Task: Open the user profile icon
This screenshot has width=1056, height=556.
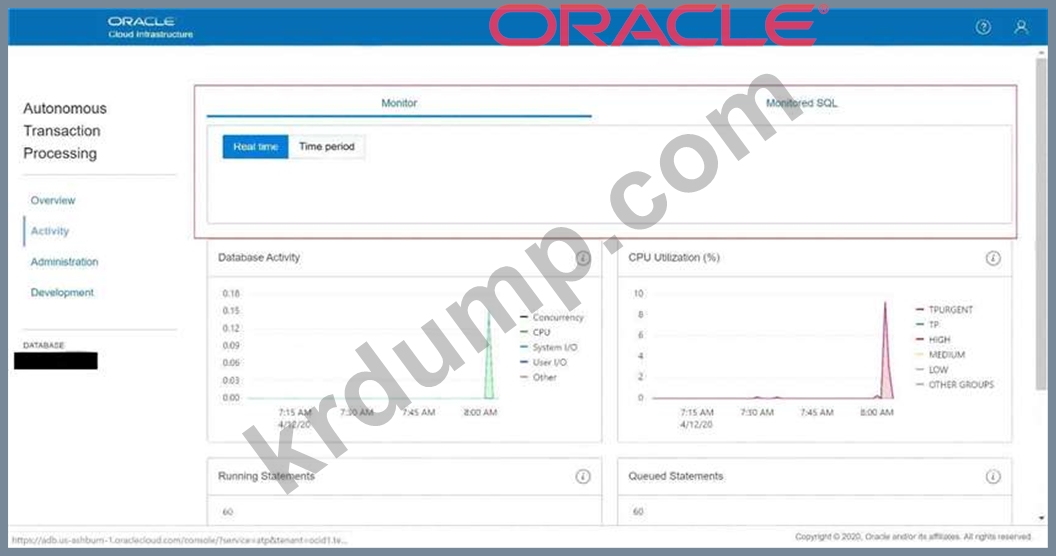Action: [1021, 27]
